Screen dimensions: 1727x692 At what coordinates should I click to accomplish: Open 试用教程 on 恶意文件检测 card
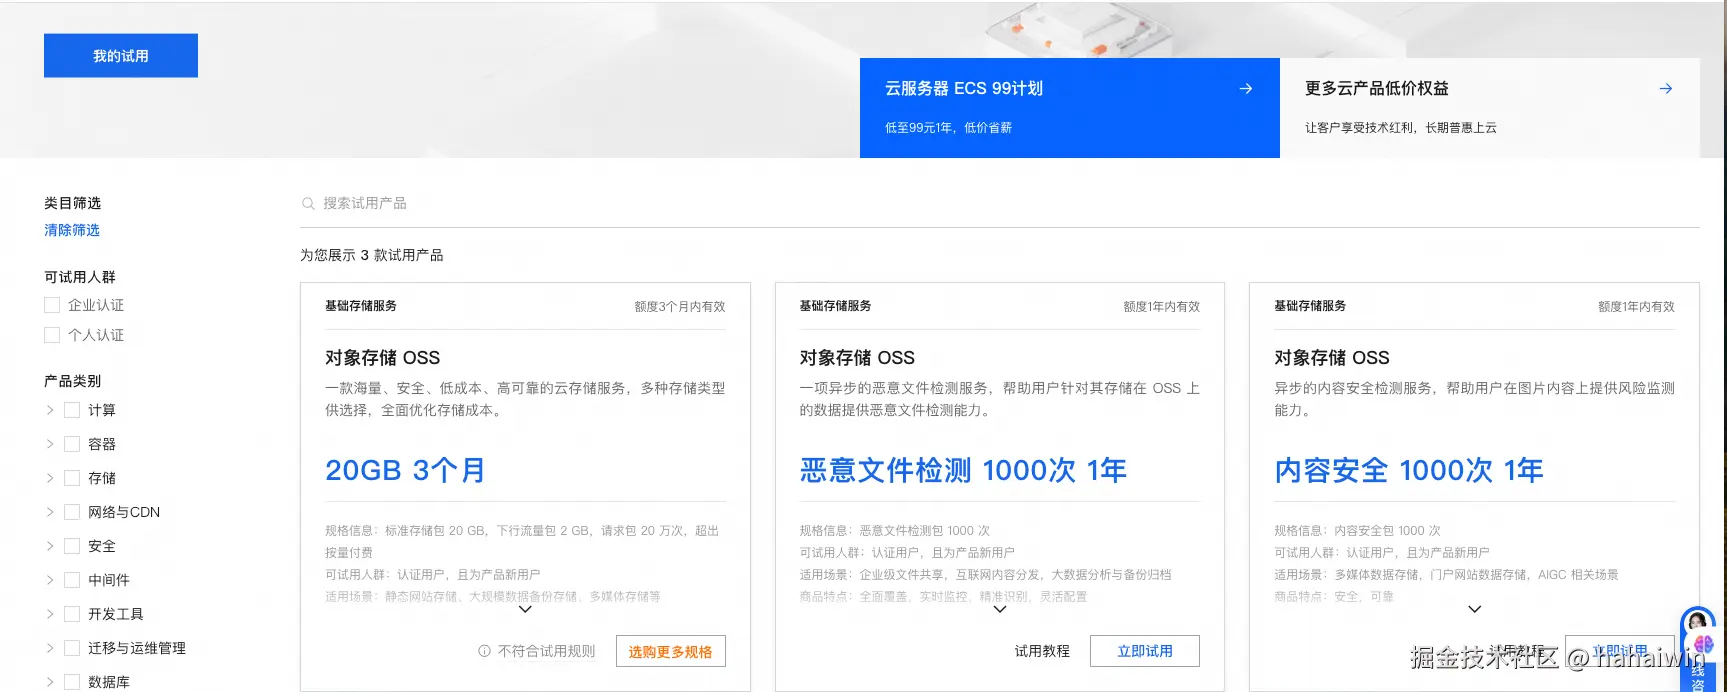[1042, 651]
